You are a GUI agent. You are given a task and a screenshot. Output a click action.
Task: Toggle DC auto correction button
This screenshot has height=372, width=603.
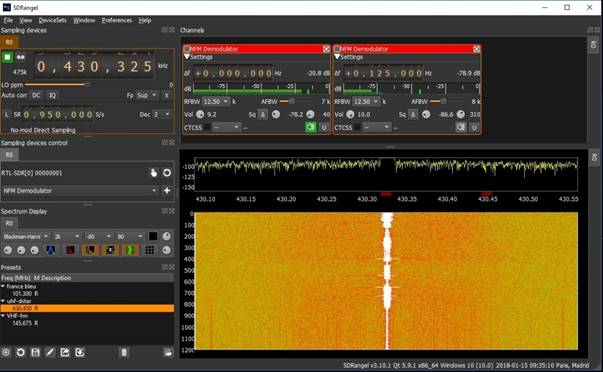(36, 95)
